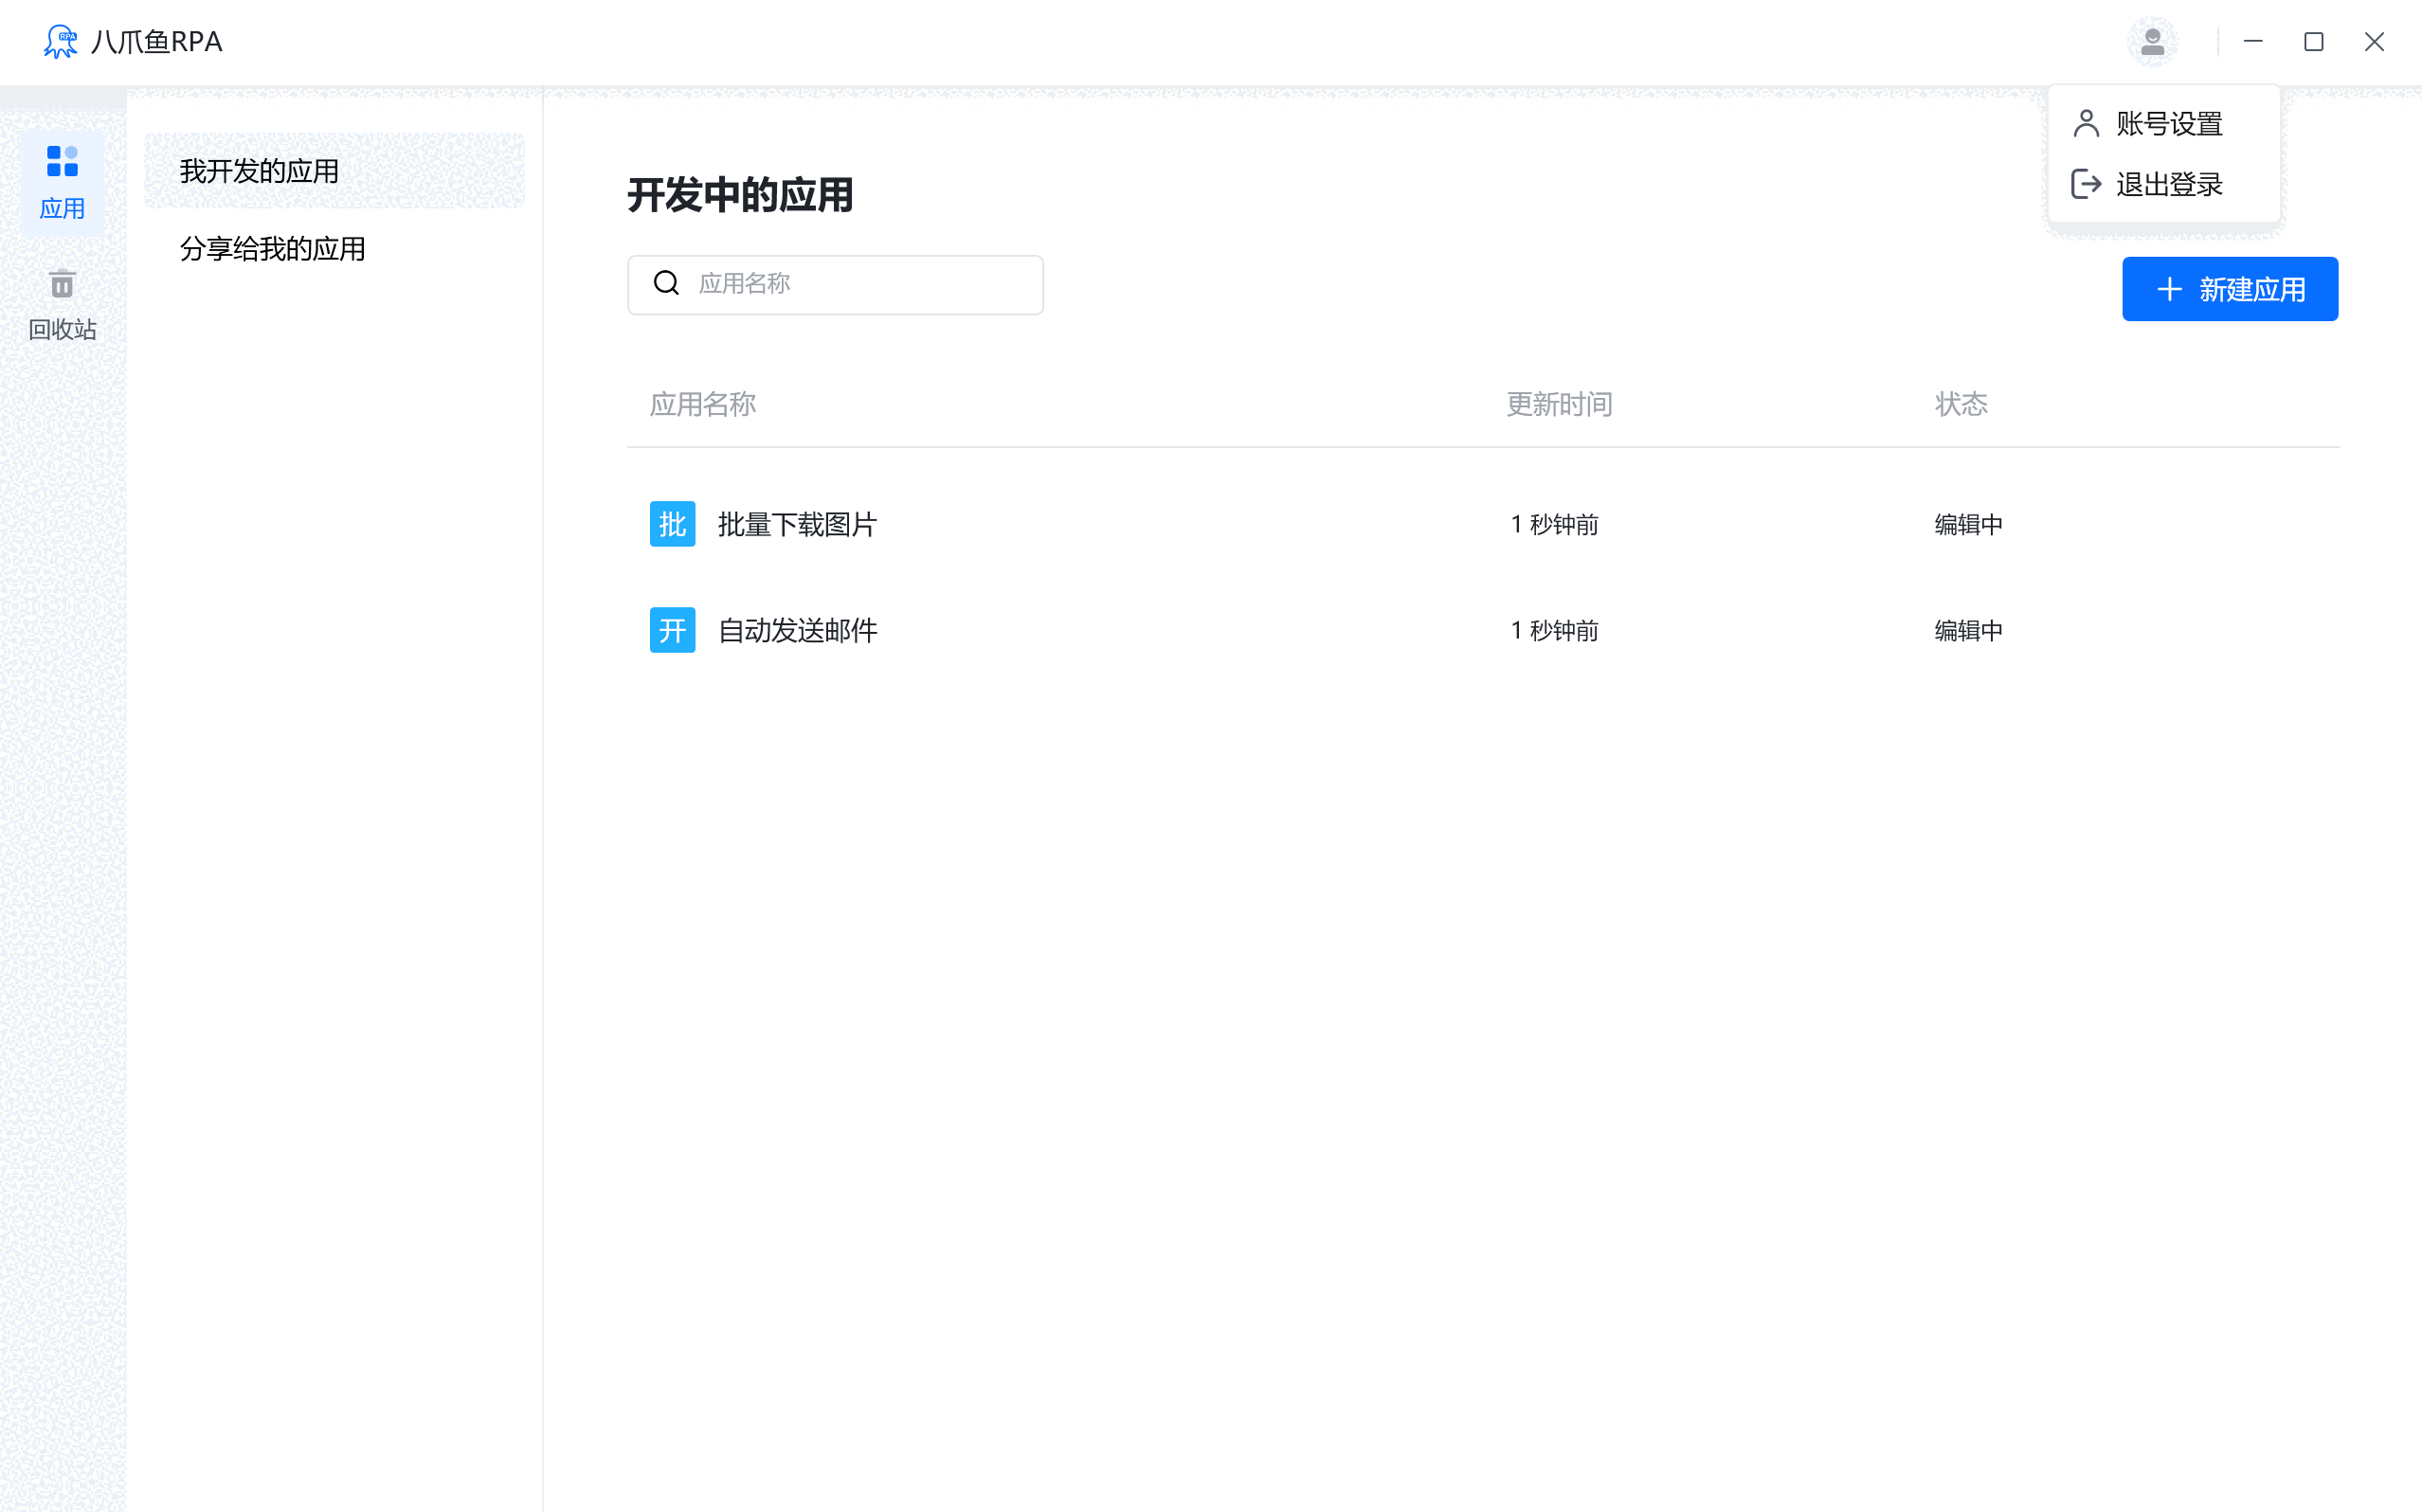Switch to 我开发的应用 section

pyautogui.click(x=260, y=170)
